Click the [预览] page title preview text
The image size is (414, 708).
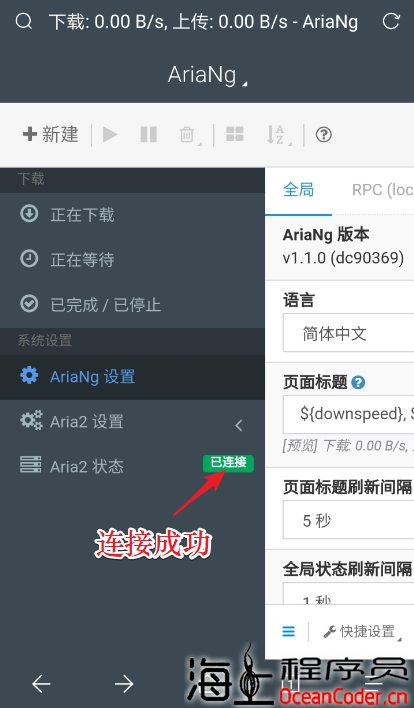(x=348, y=446)
